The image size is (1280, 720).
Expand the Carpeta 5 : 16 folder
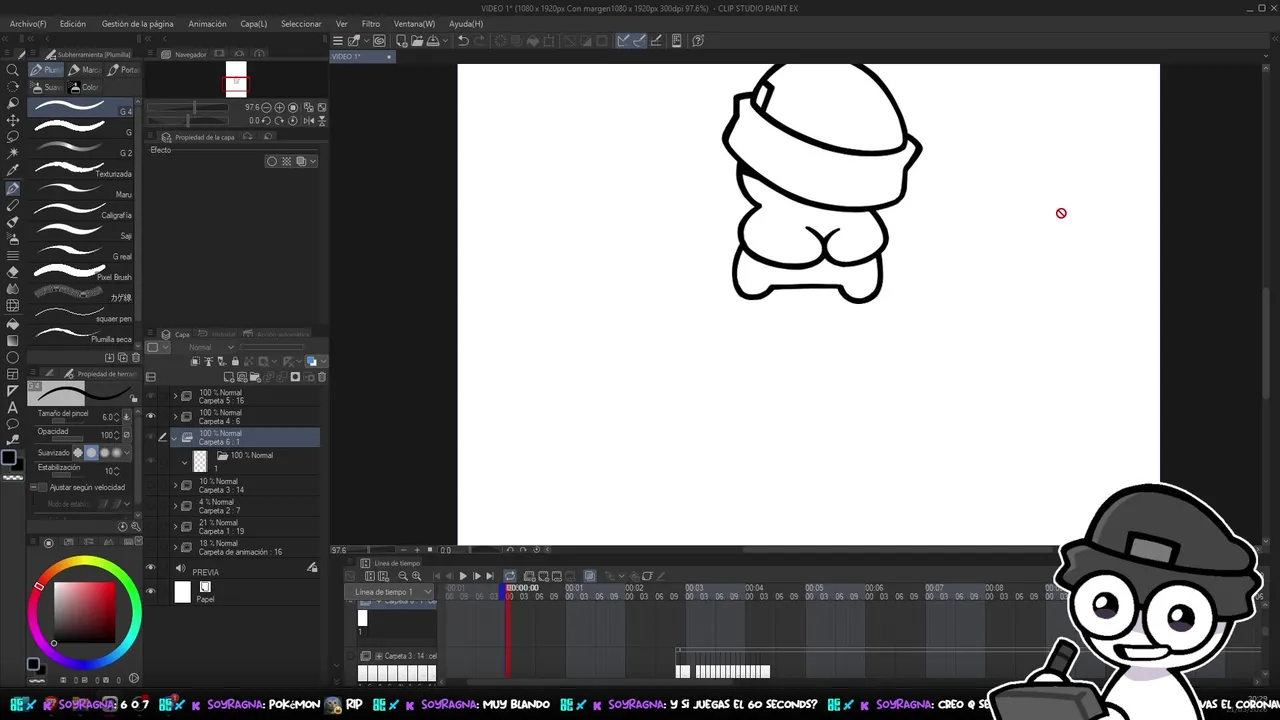176,396
